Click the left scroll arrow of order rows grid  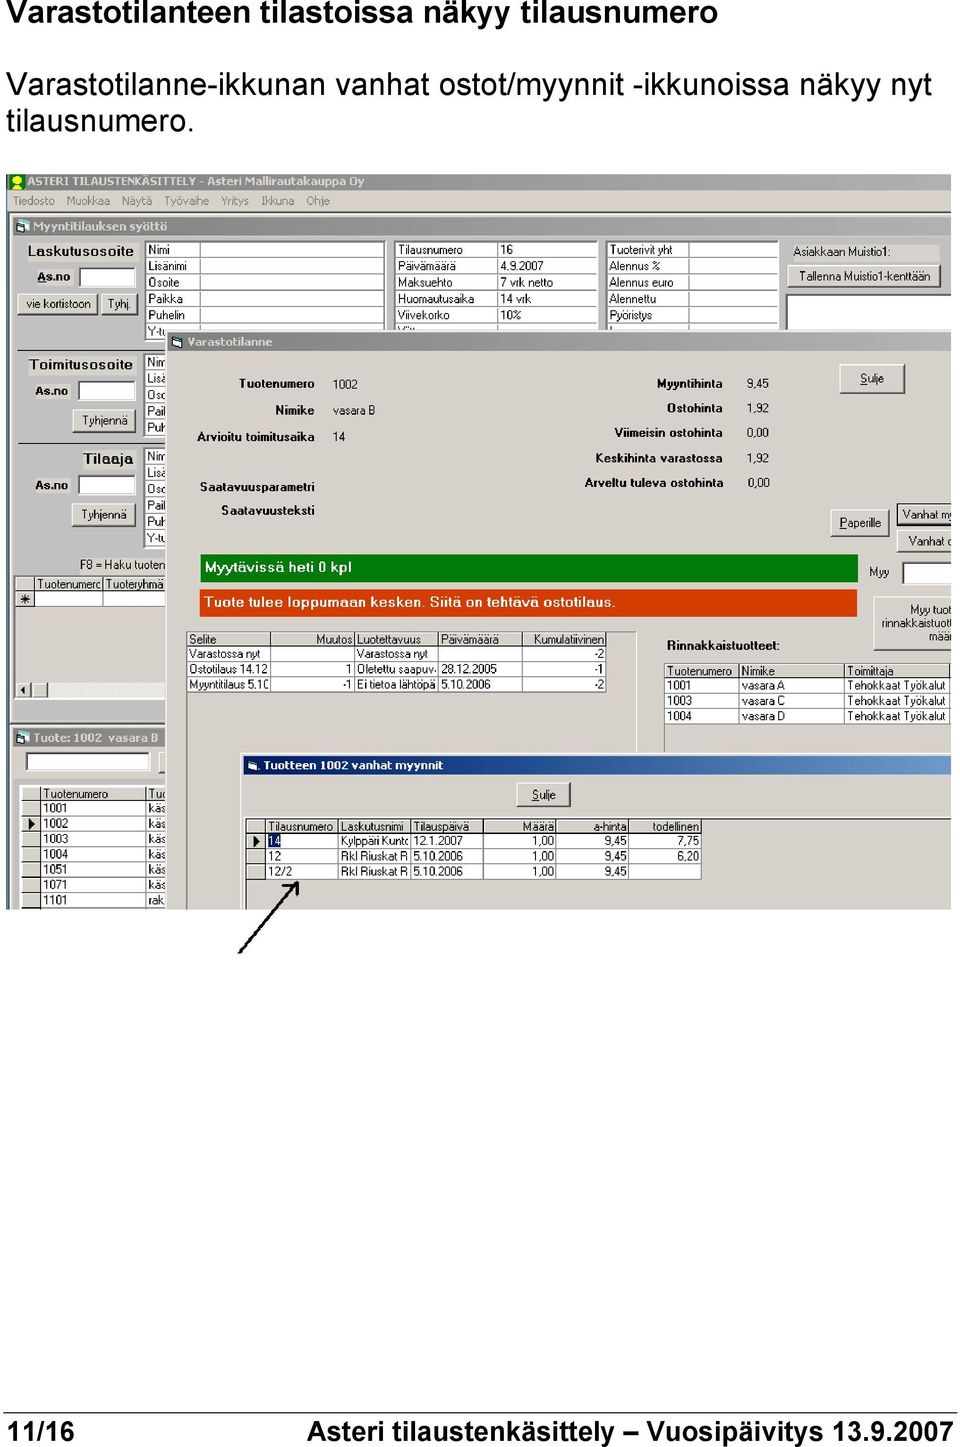pyautogui.click(x=23, y=690)
